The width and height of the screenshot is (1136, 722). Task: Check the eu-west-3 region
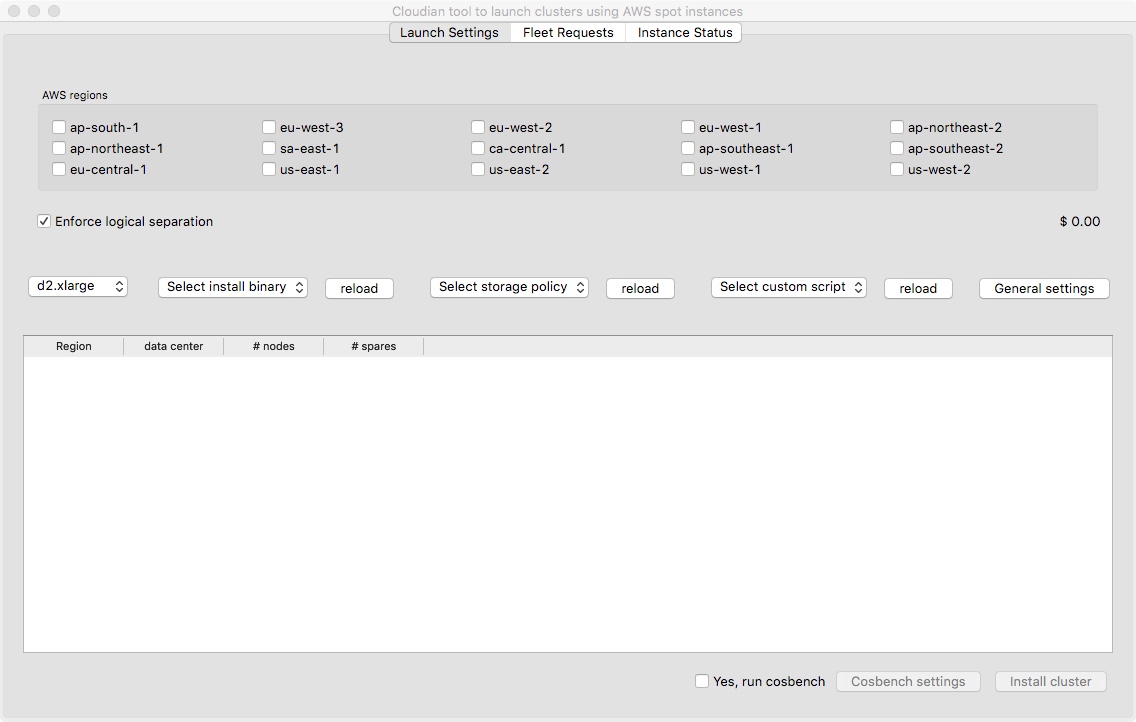[268, 127]
